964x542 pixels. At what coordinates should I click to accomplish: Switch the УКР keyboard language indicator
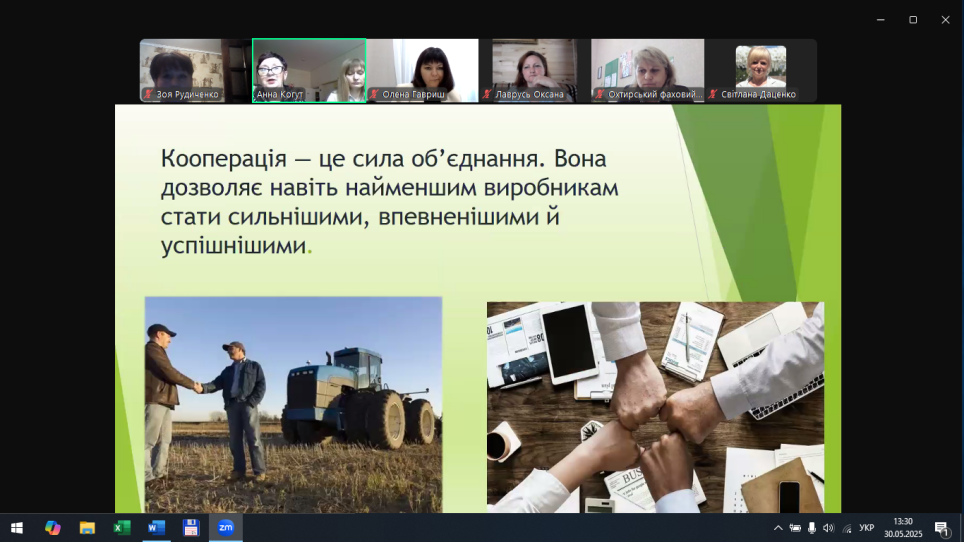tap(867, 527)
